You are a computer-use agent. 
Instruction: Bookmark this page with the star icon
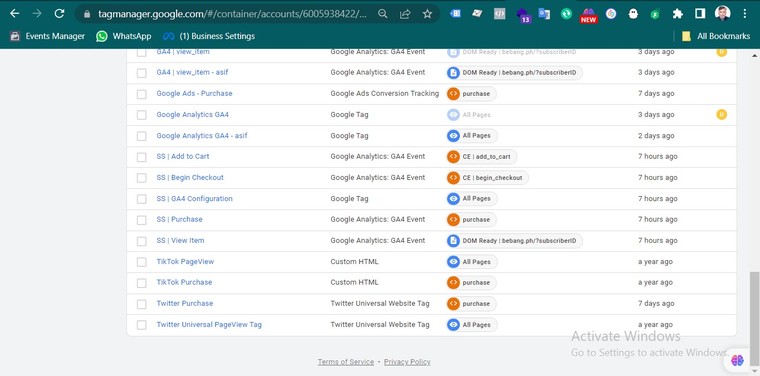427,14
